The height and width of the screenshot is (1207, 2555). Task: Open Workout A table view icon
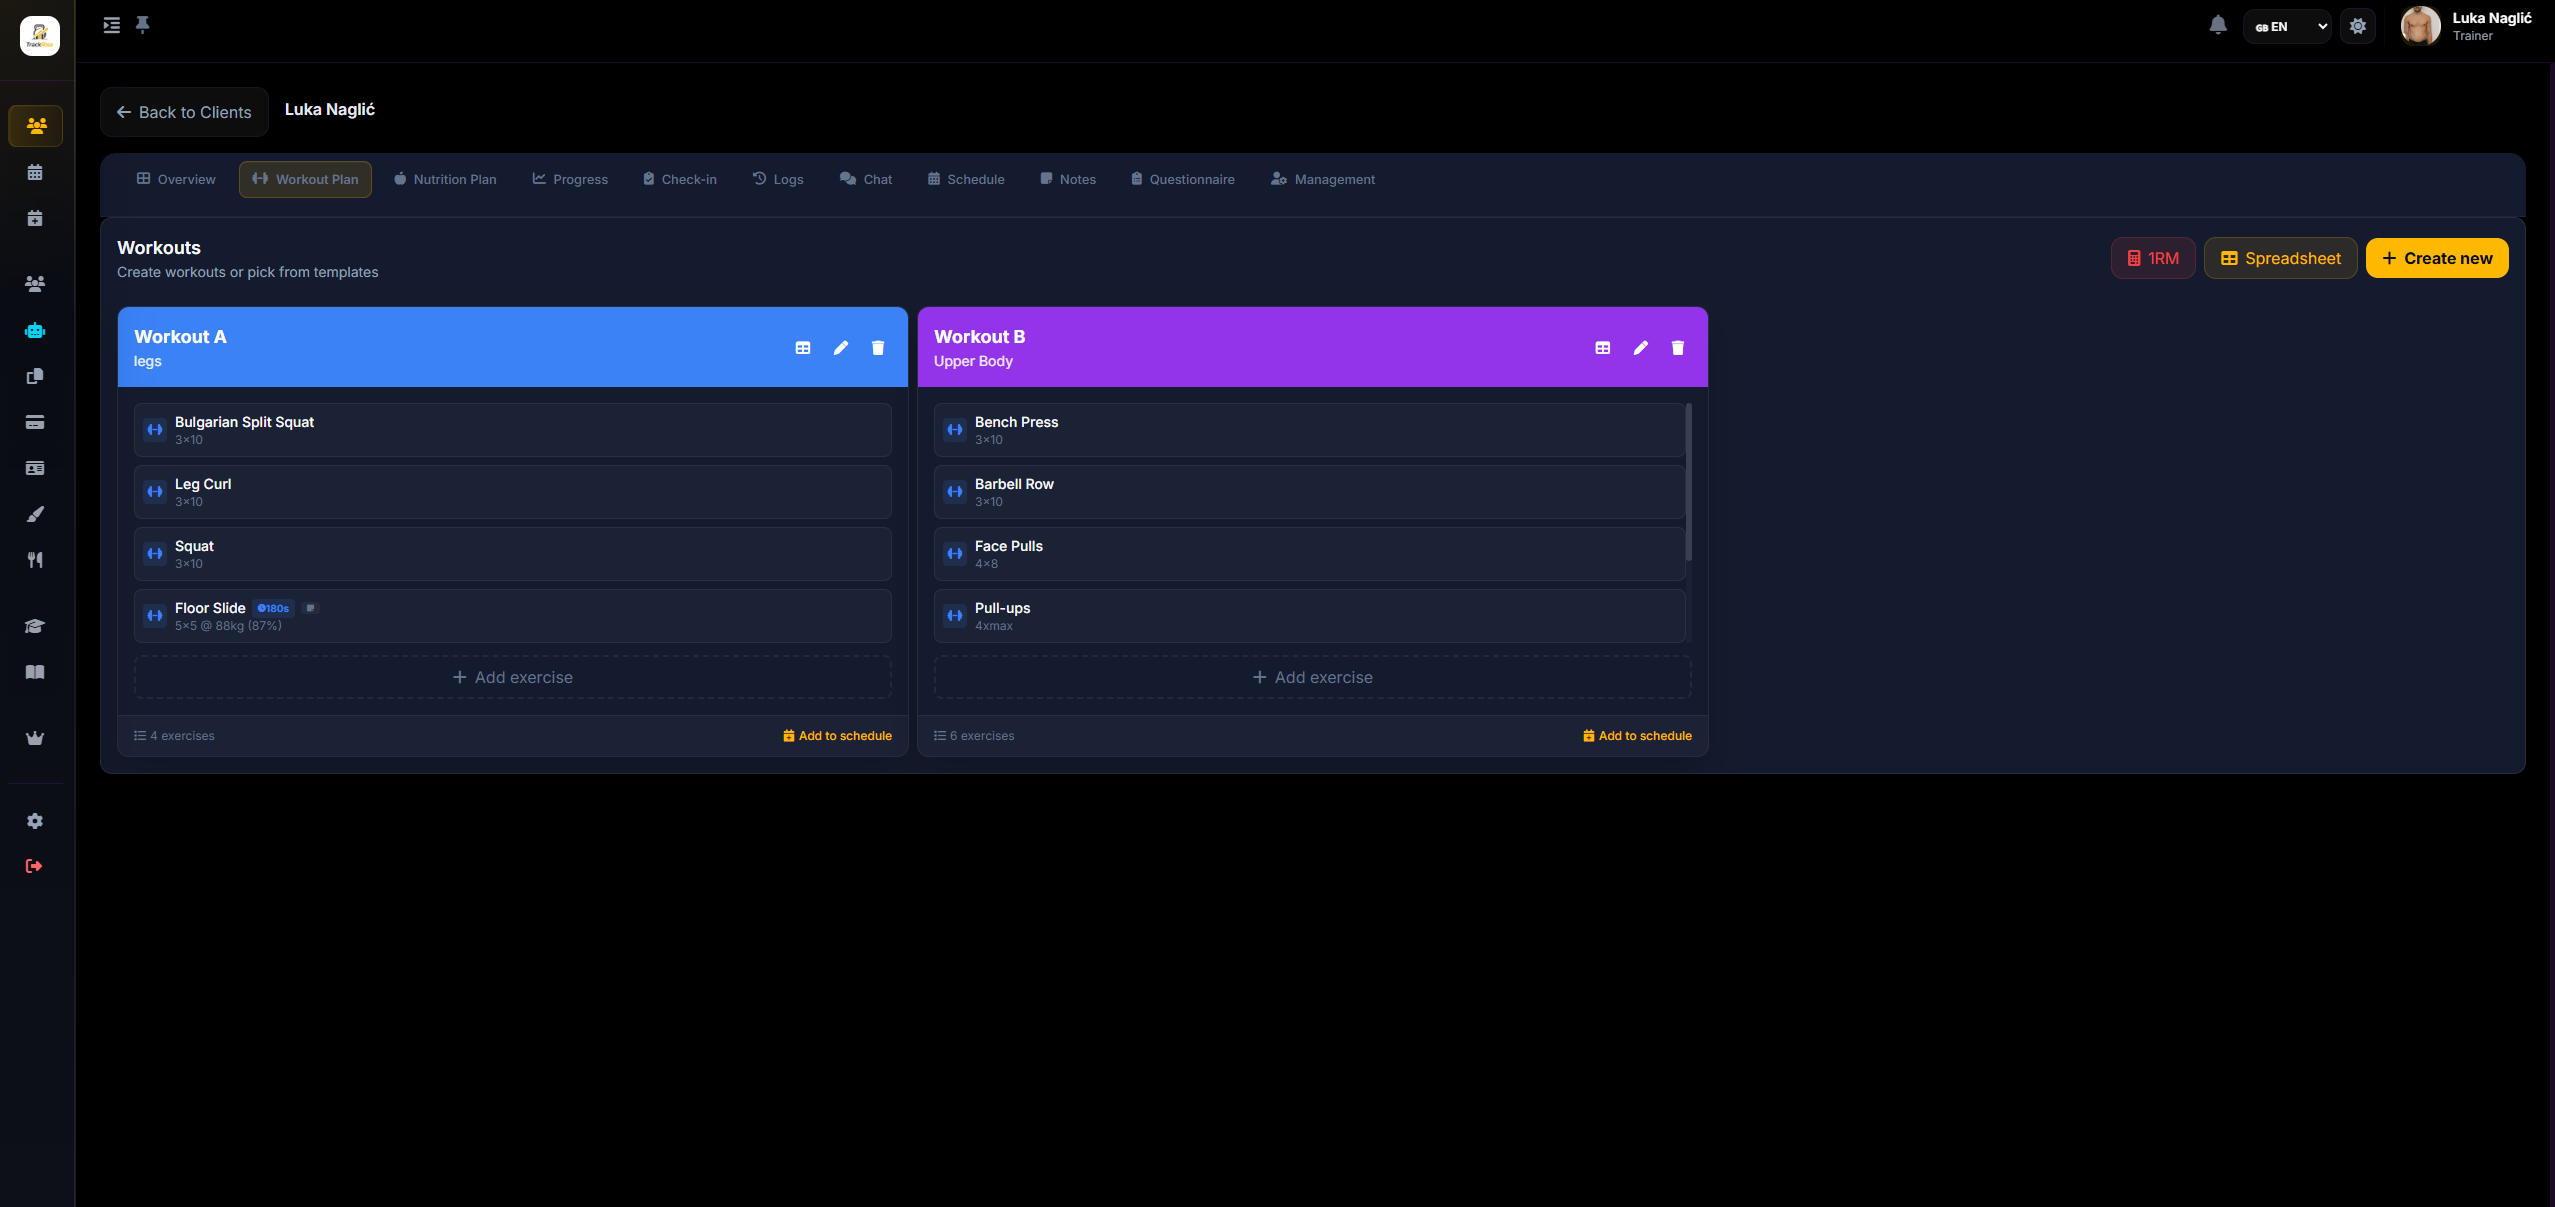coord(803,348)
